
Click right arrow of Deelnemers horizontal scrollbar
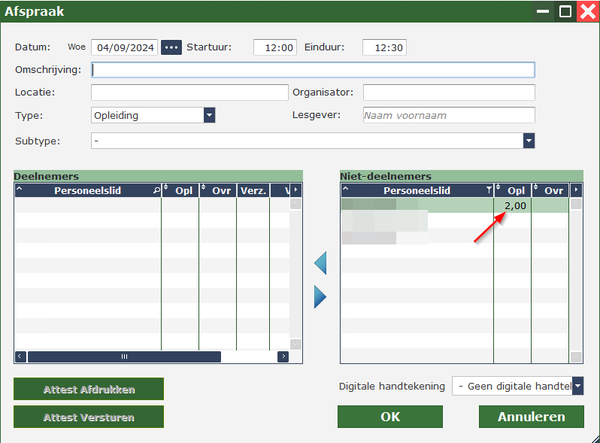click(283, 357)
